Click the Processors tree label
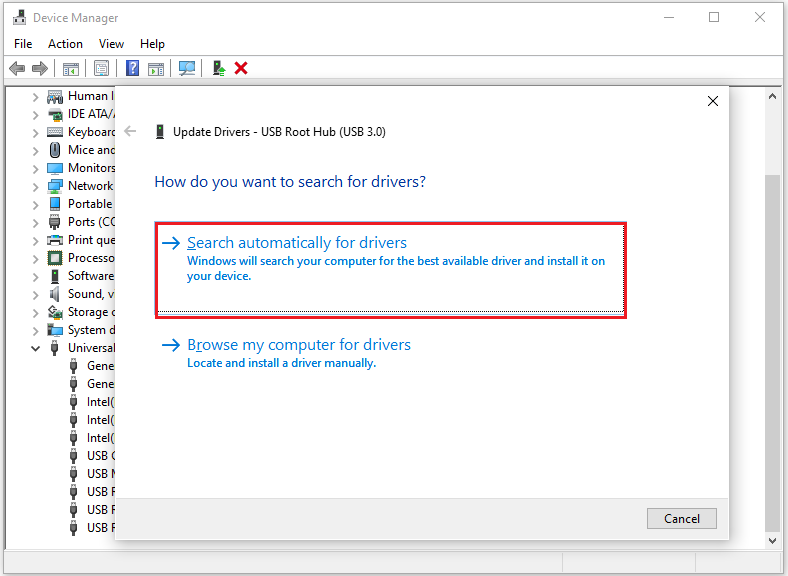788x576 pixels. pyautogui.click(x=91, y=258)
